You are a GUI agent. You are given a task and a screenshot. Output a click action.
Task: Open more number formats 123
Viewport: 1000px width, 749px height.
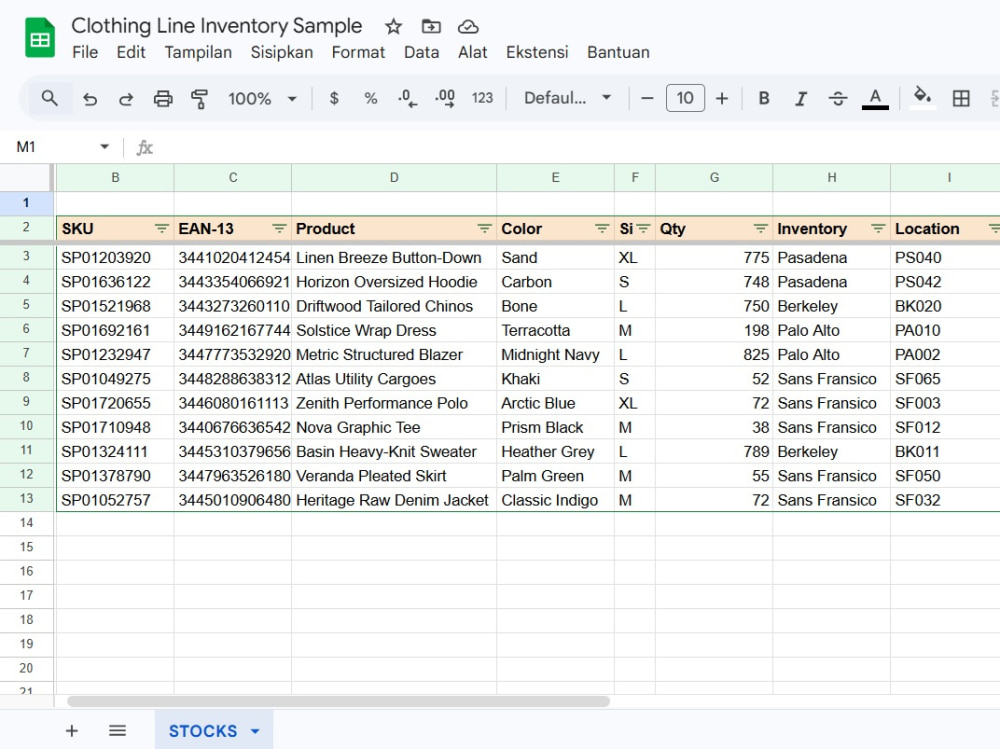pos(482,98)
